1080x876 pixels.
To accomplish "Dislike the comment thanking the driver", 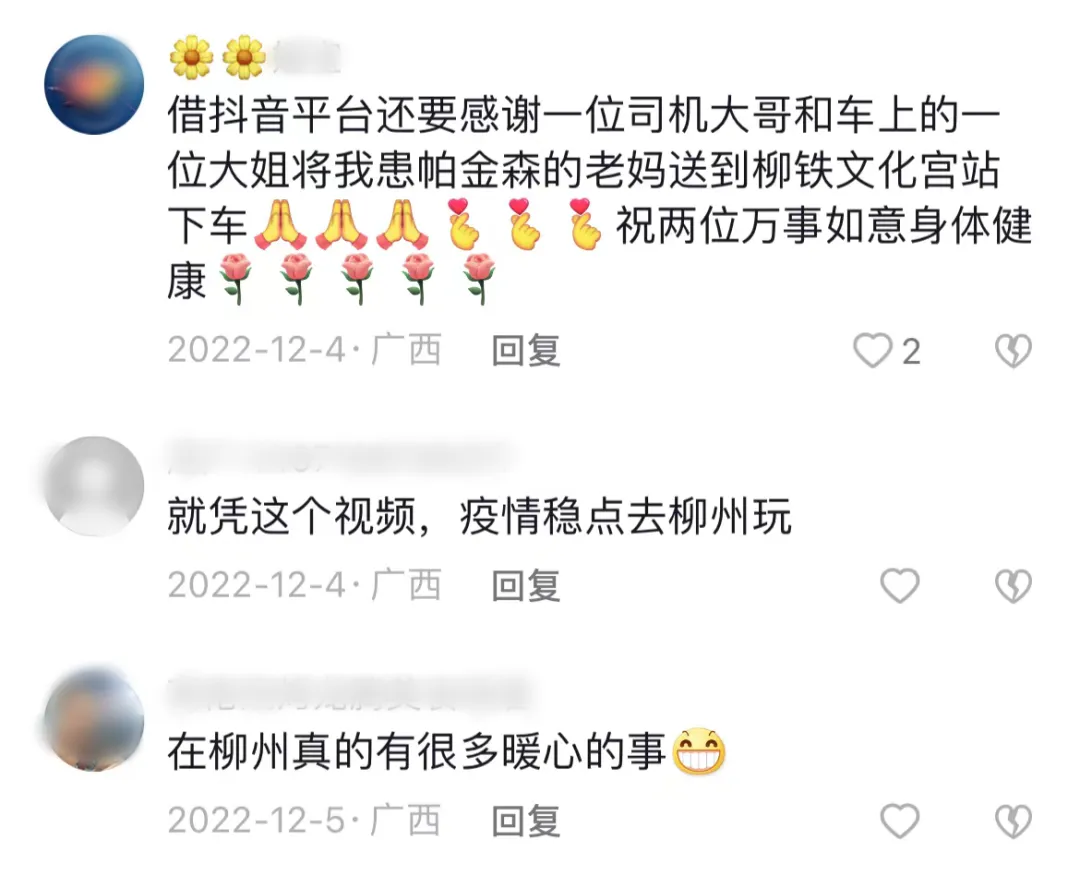I will 1013,351.
